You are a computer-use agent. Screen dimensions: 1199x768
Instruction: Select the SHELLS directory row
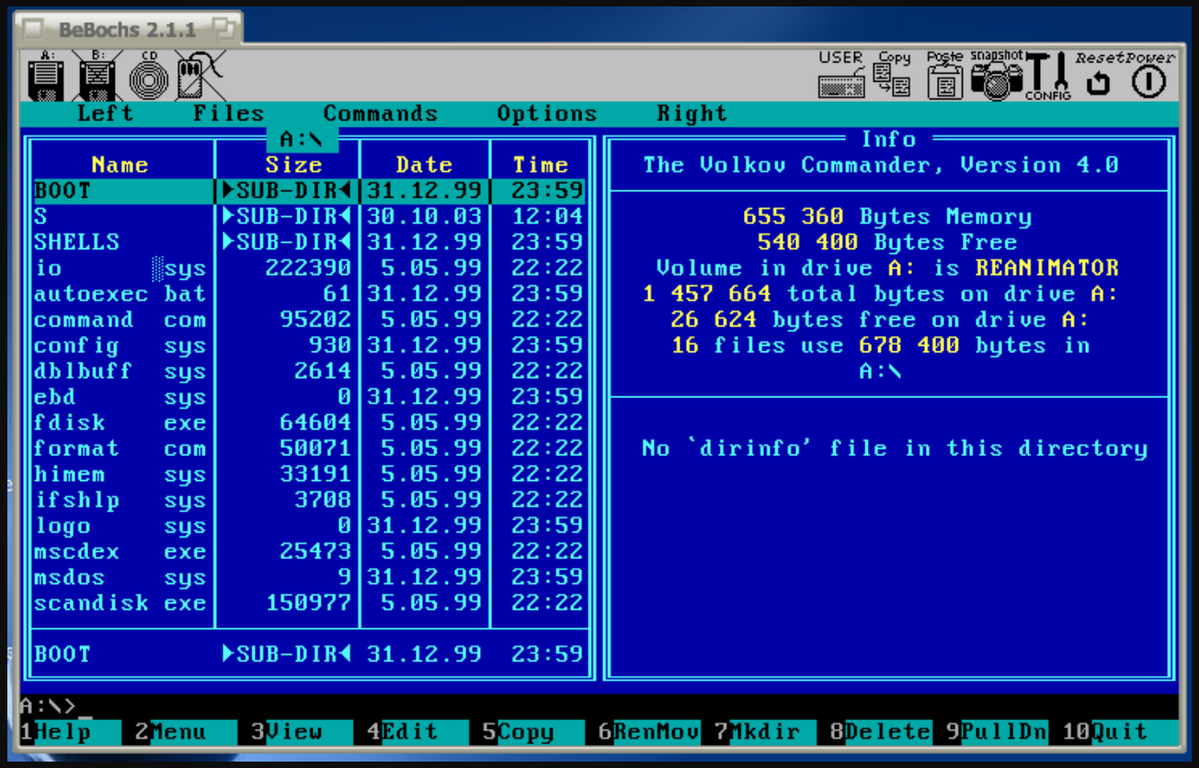pos(310,242)
